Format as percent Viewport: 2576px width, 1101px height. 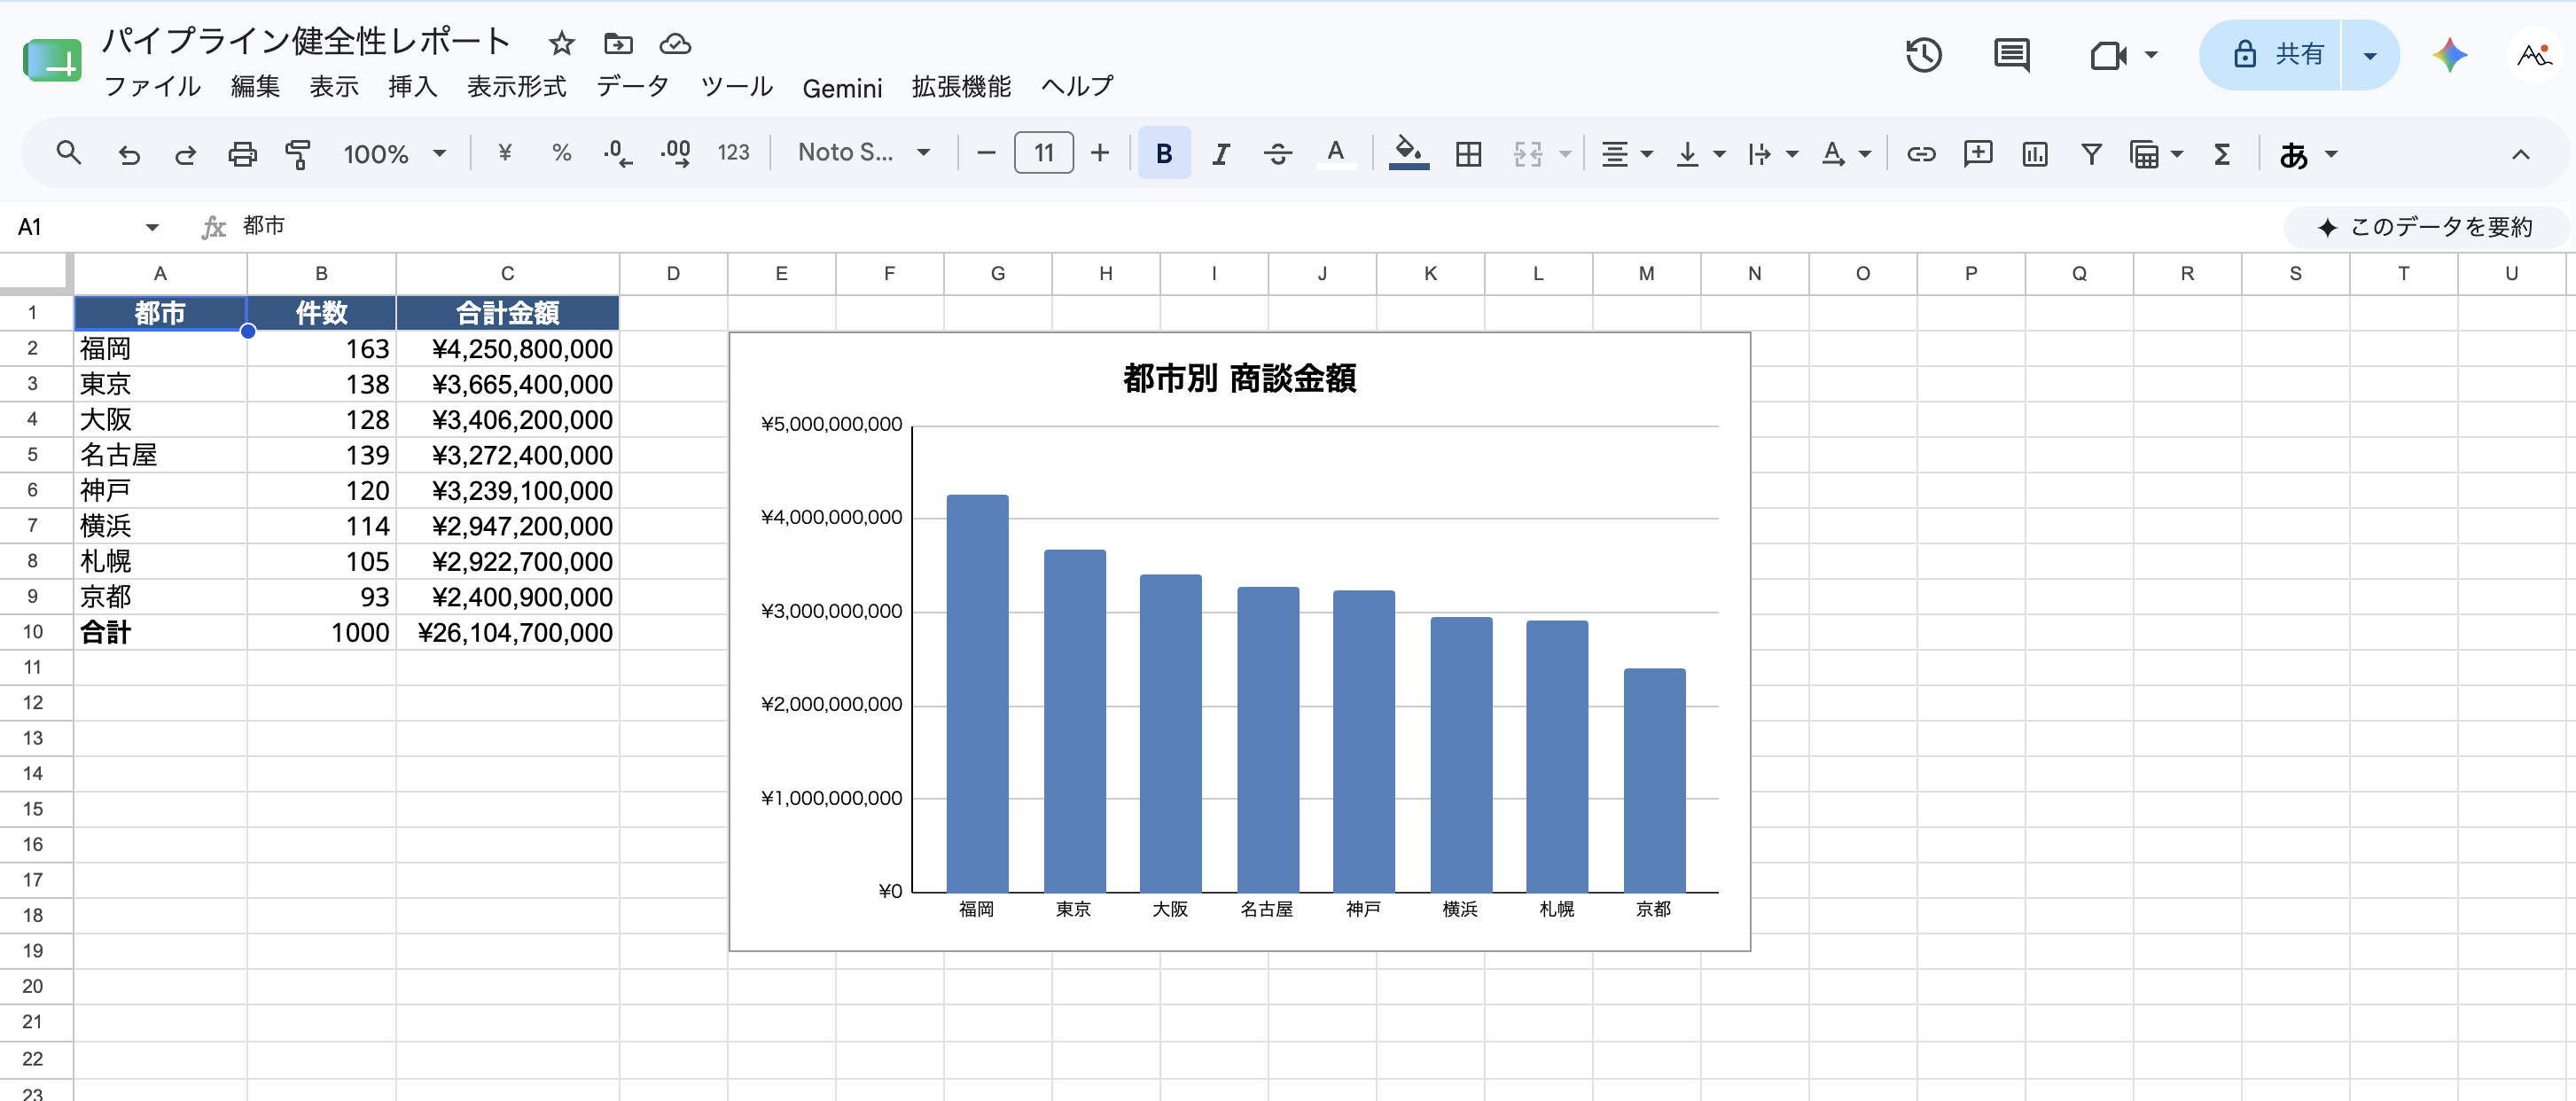tap(561, 153)
